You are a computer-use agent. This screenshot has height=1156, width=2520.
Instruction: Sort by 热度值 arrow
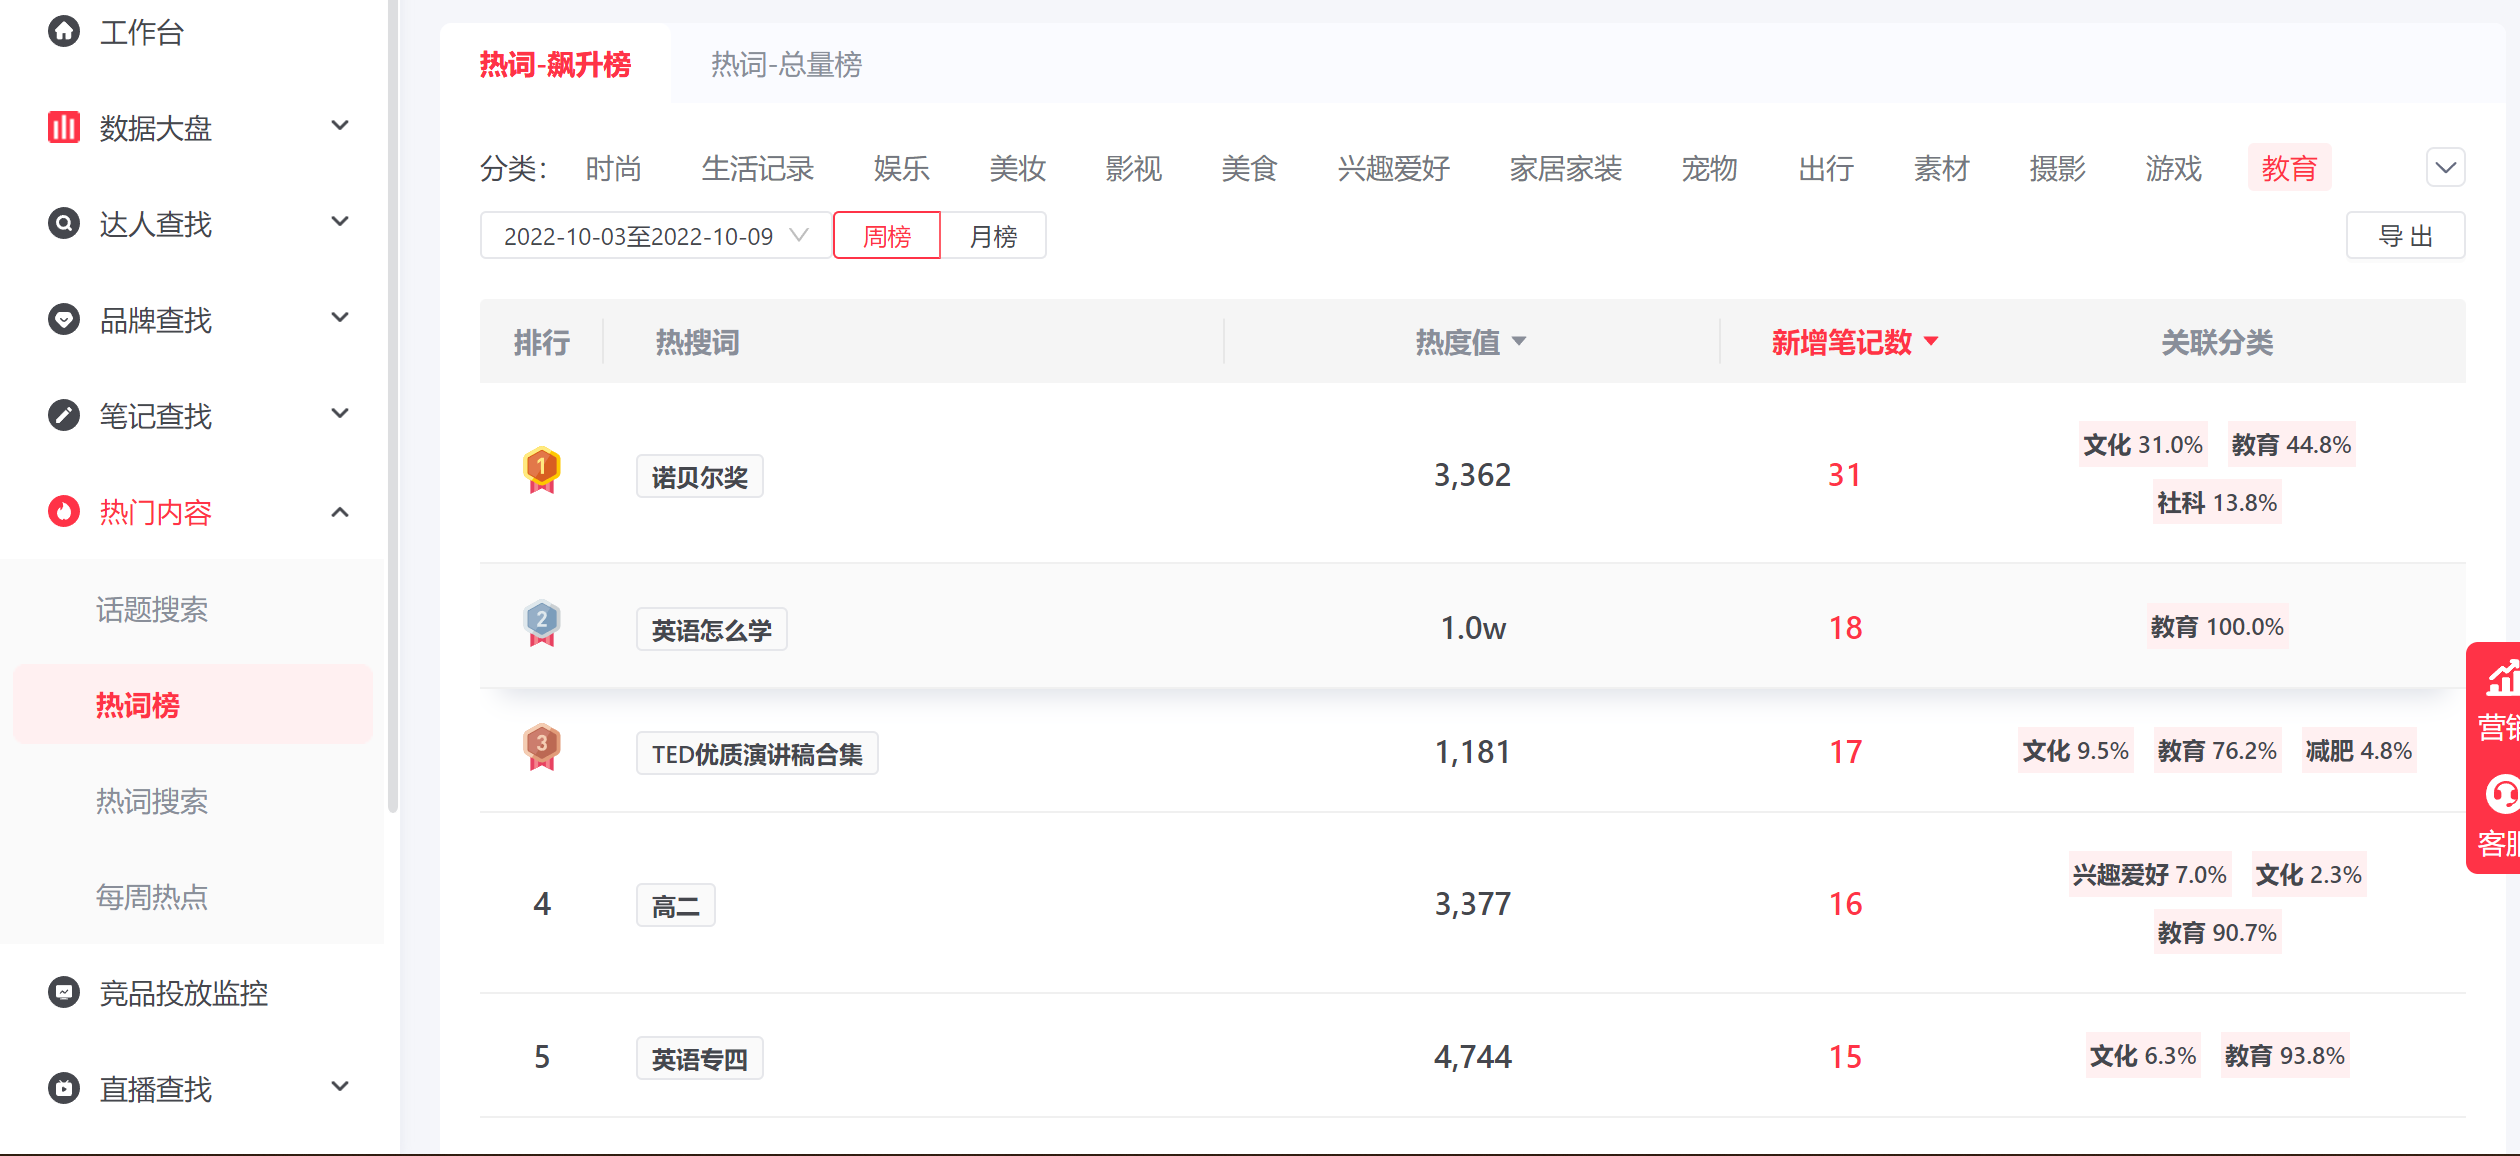coord(1519,342)
